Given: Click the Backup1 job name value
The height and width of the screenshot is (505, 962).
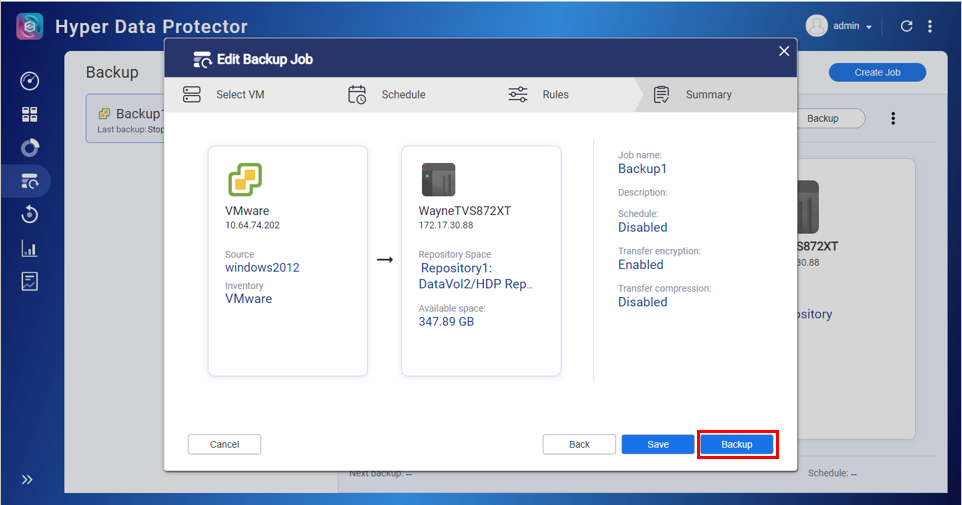Looking at the screenshot, I should pyautogui.click(x=642, y=169).
